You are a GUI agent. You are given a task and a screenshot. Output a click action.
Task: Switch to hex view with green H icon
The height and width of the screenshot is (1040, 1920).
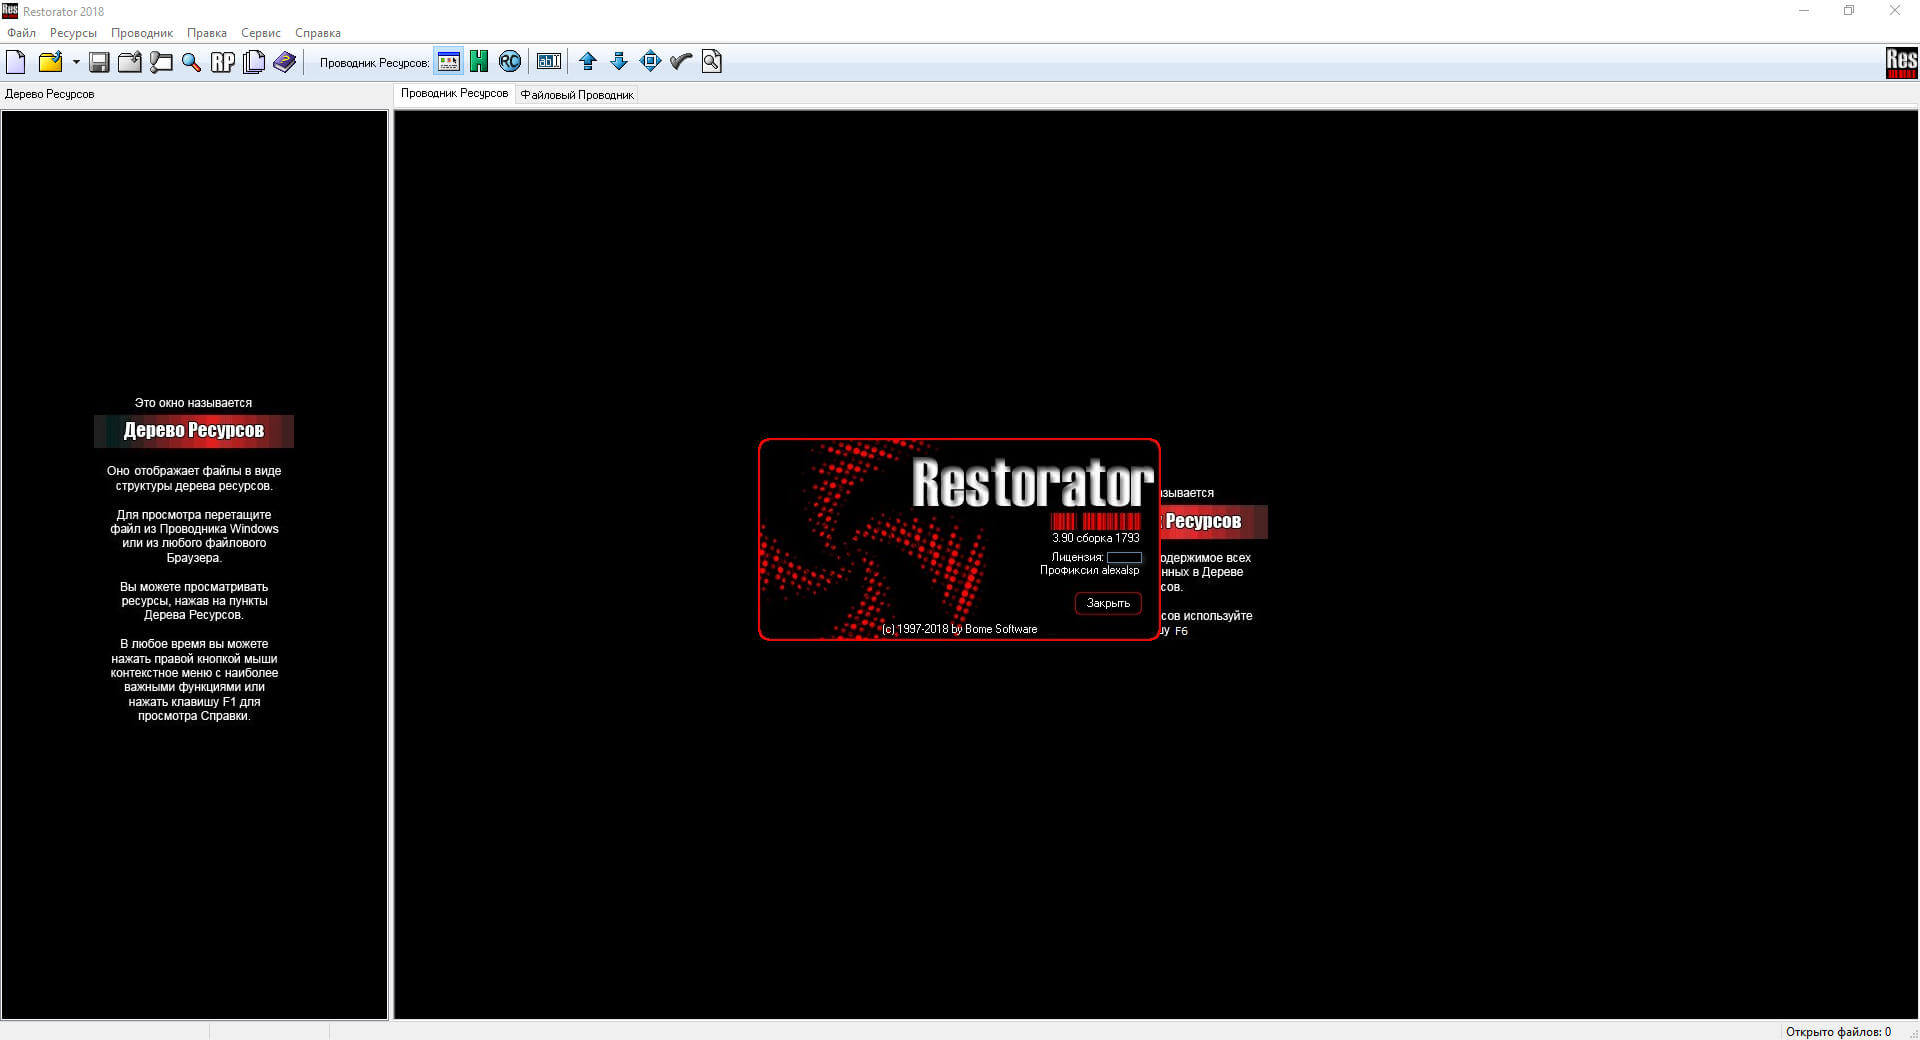(479, 62)
